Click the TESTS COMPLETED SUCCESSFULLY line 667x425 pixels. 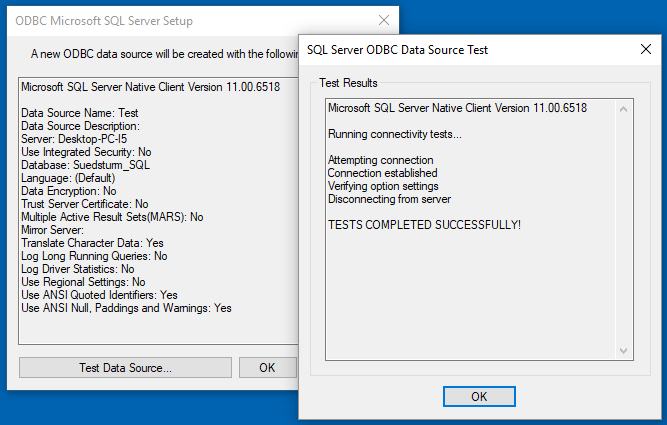click(424, 225)
